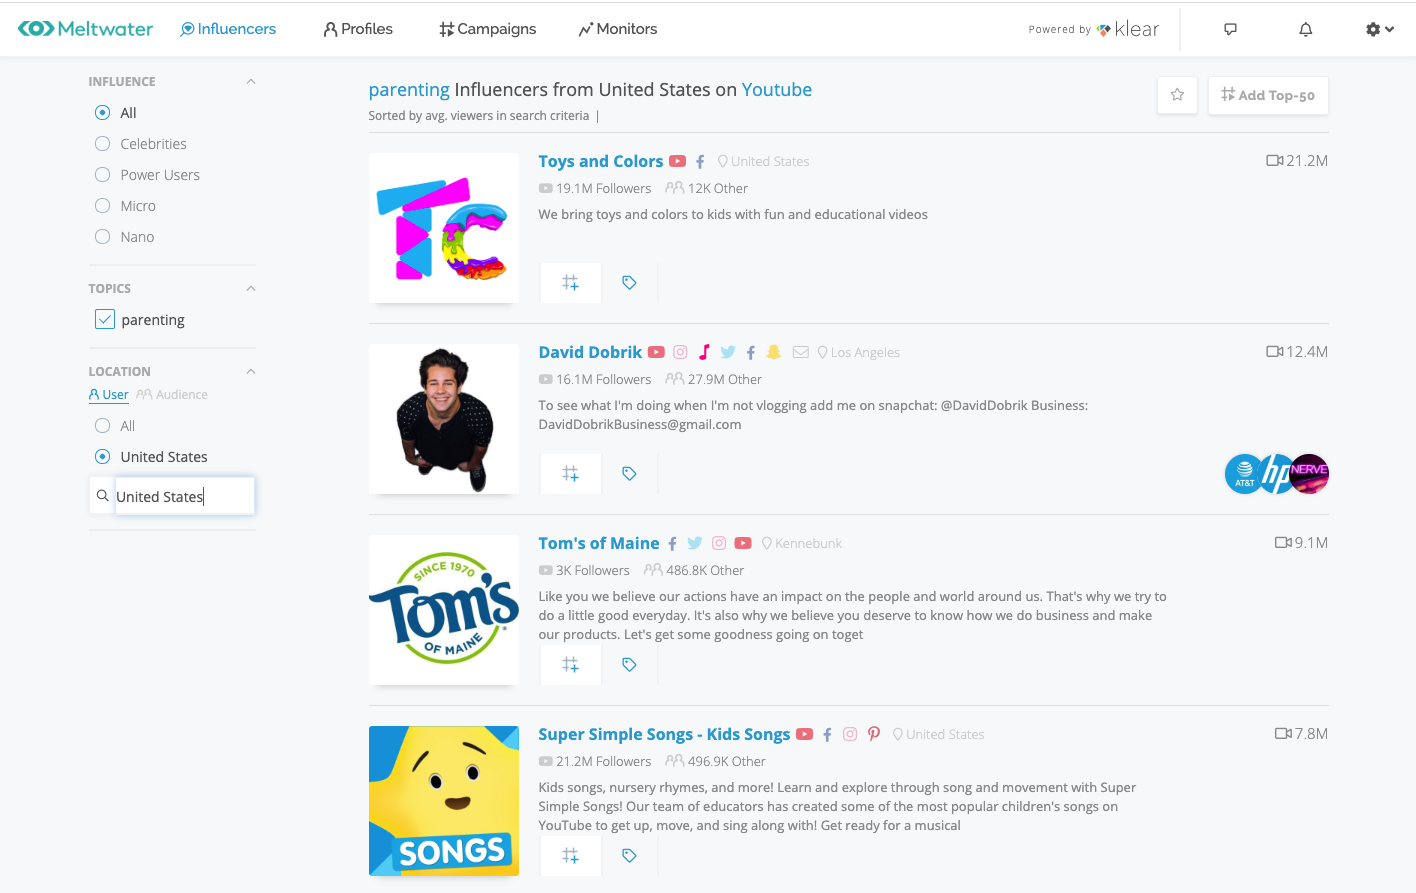Open the David Dobrik profile link

pyautogui.click(x=591, y=352)
